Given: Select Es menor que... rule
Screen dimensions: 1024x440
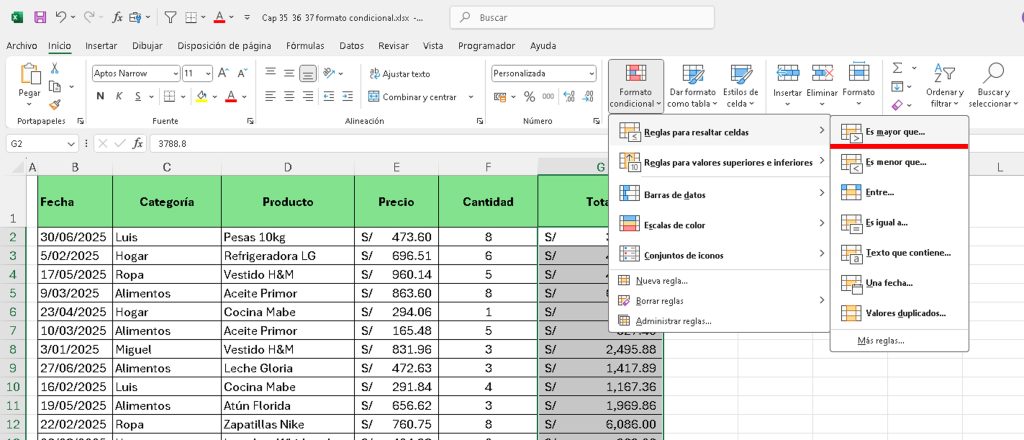Looking at the screenshot, I should [899, 162].
